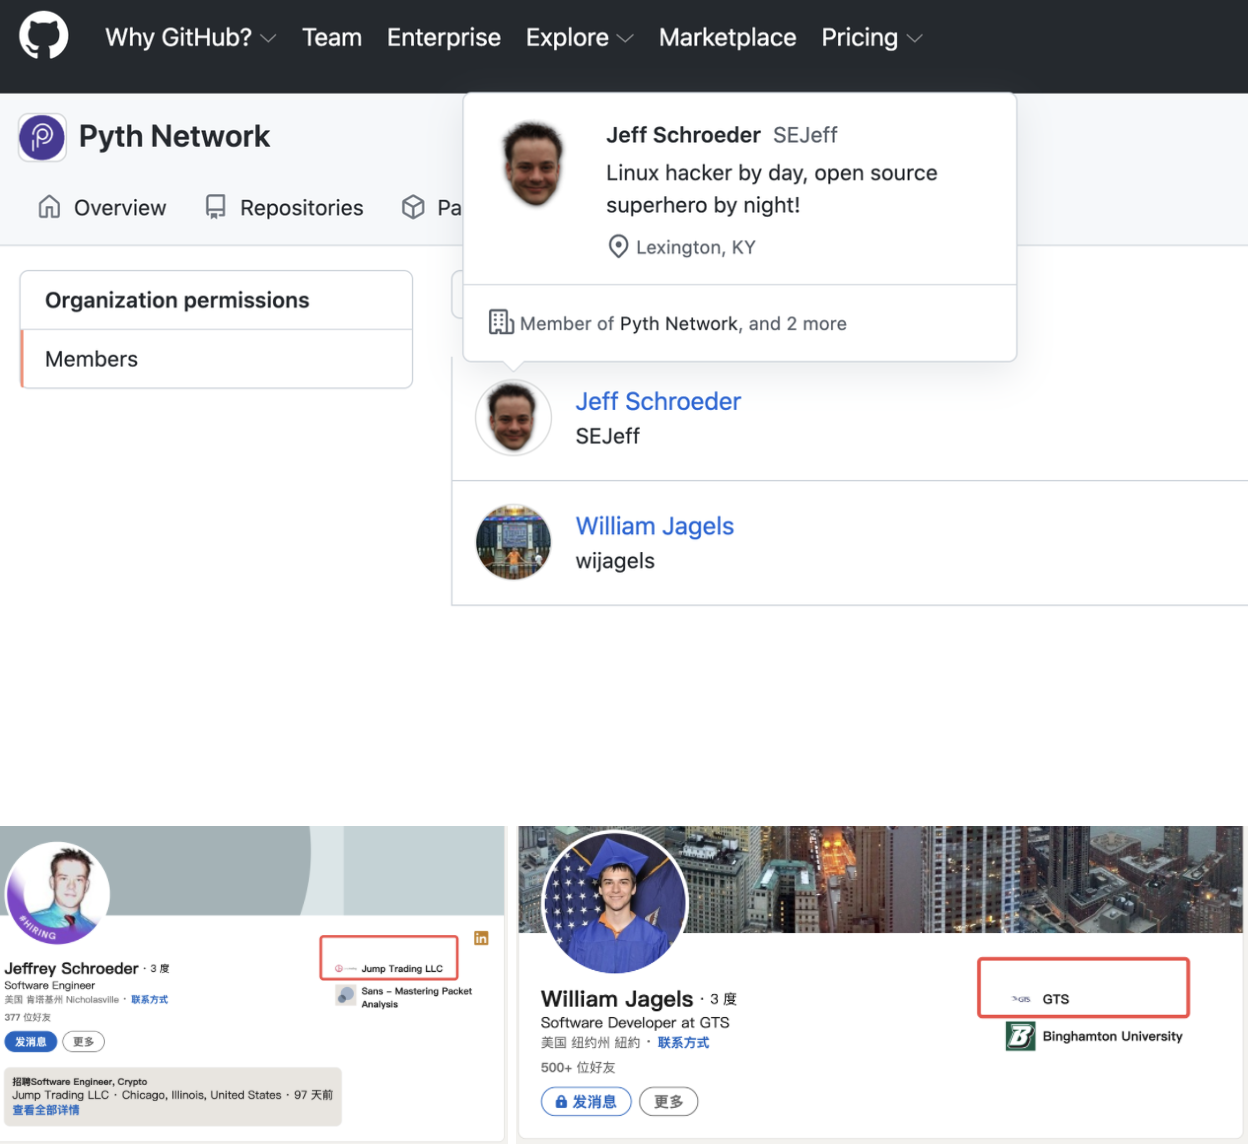Open Jeff Schroeder's profile link in members list
The width and height of the screenshot is (1248, 1144).
click(x=658, y=401)
